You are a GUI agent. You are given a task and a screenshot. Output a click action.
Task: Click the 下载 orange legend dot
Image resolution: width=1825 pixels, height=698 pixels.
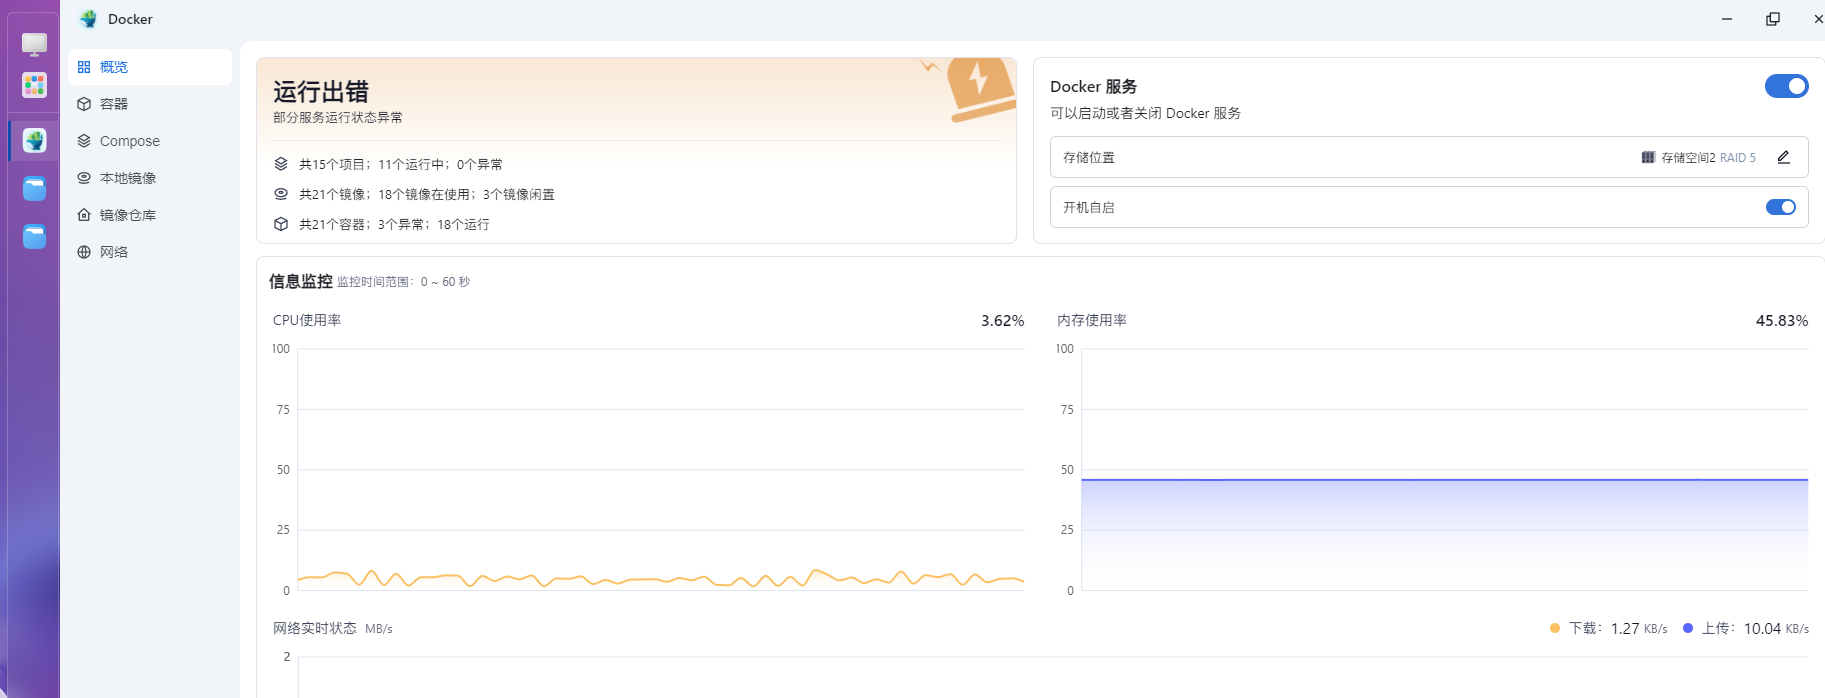point(1554,628)
